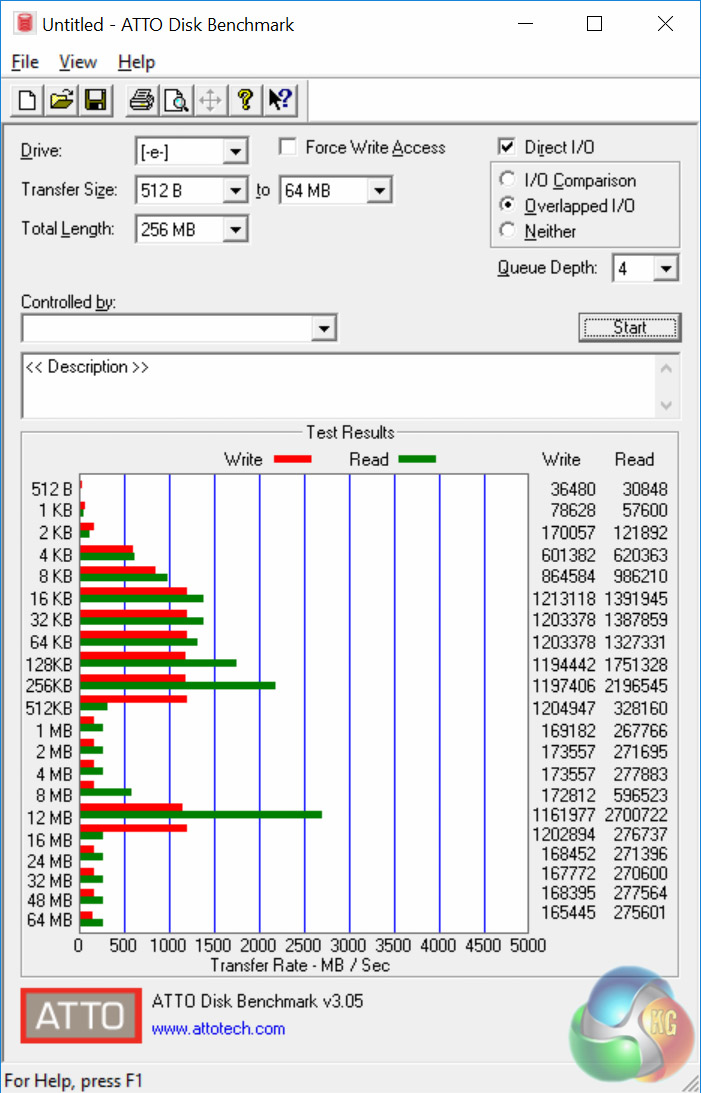Screen dimensions: 701x1093
Task: Click the Description scroll up arrow
Action: 665,369
